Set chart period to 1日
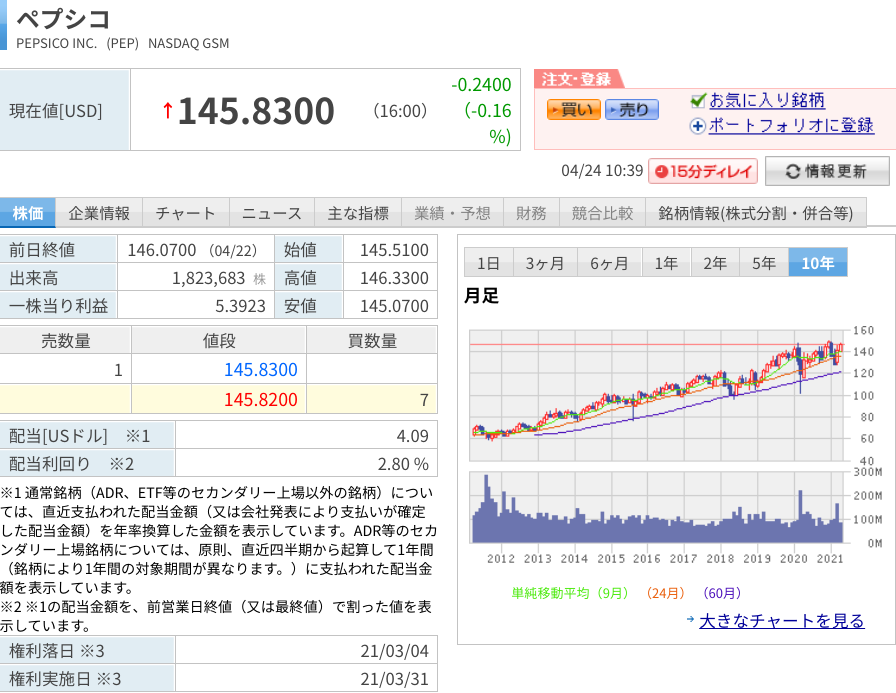The image size is (896, 693). (x=489, y=263)
